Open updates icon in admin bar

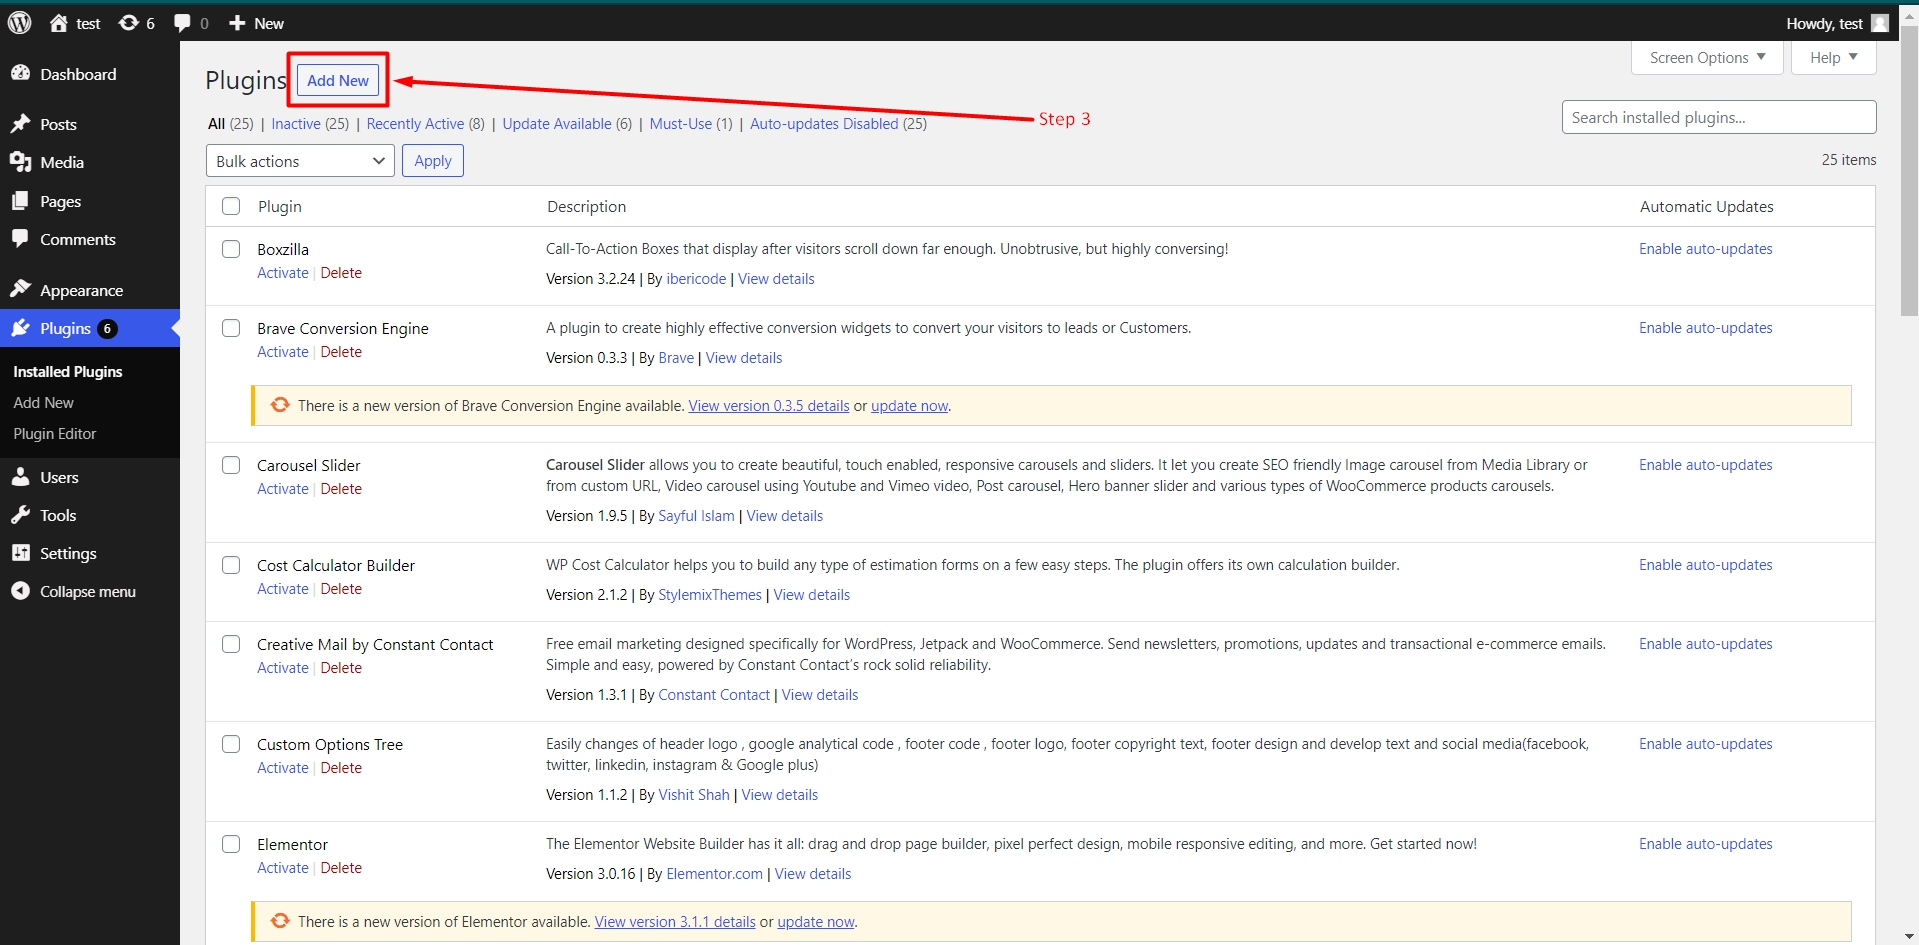129,23
